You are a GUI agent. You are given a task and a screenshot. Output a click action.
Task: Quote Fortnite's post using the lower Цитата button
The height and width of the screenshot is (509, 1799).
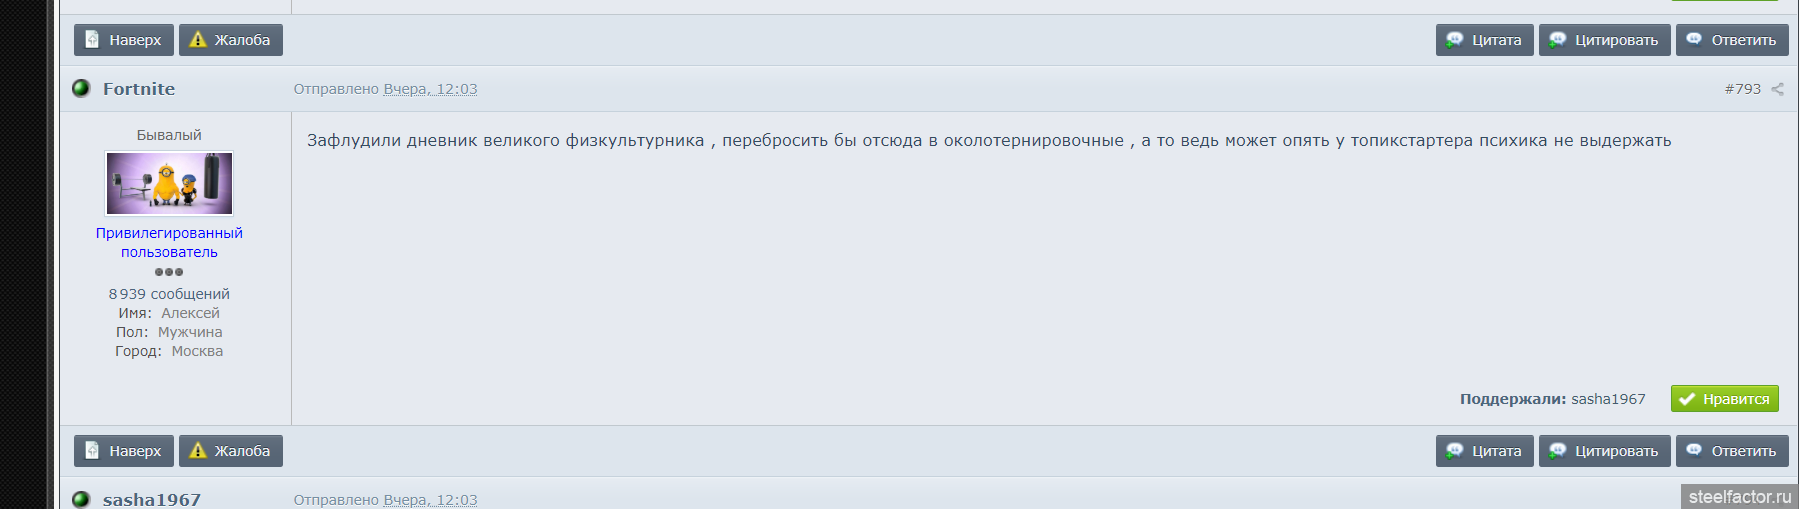1484,451
